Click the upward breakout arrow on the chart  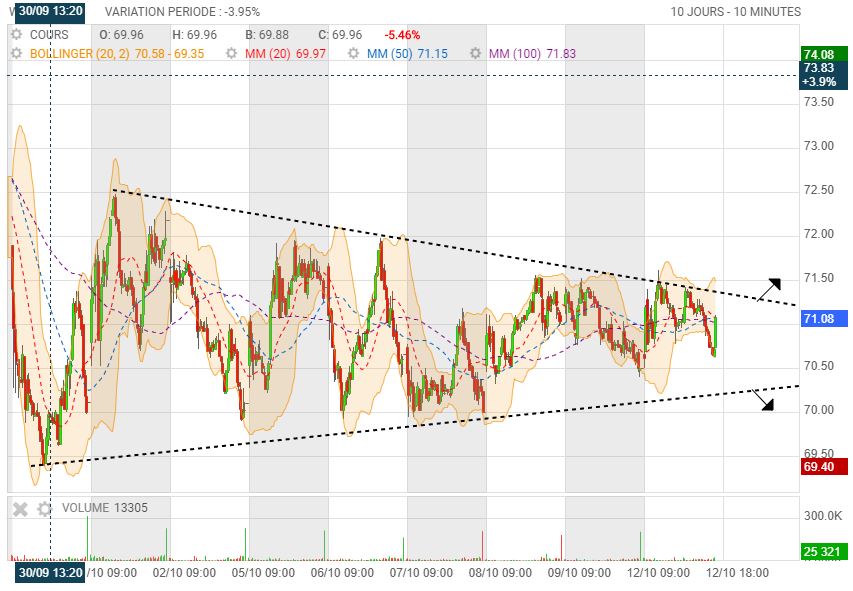click(x=768, y=289)
